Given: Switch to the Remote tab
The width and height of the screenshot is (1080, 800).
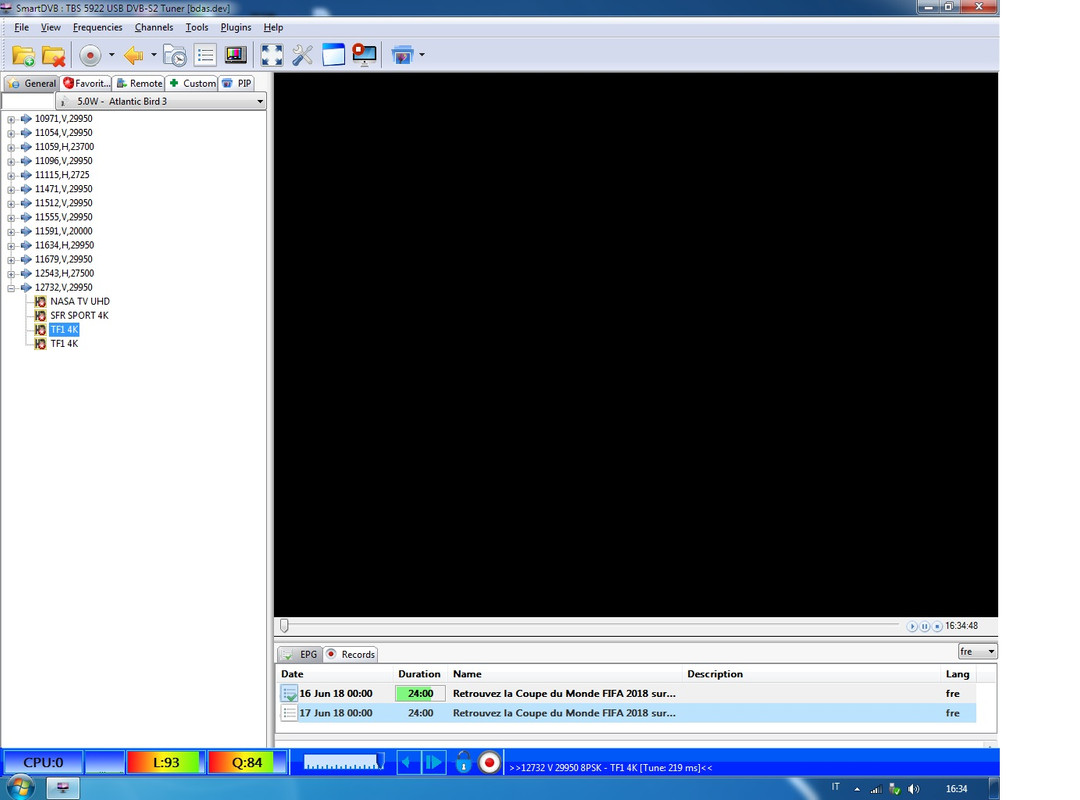Looking at the screenshot, I should [139, 83].
